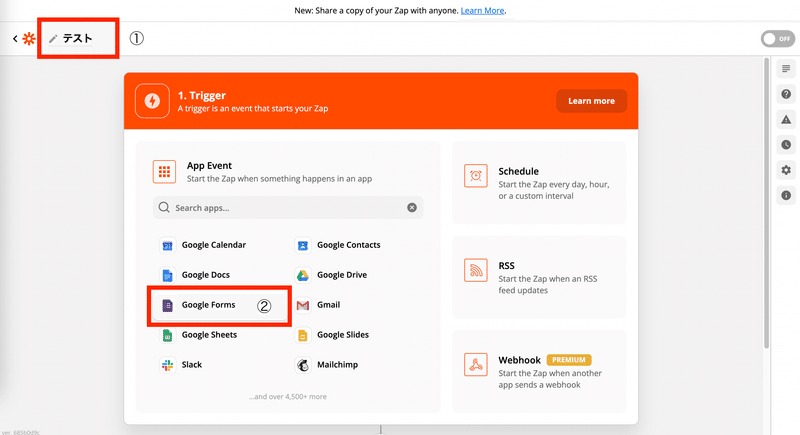Select the RSS trigger option
Image resolution: width=800 pixels, height=435 pixels.
coord(539,277)
